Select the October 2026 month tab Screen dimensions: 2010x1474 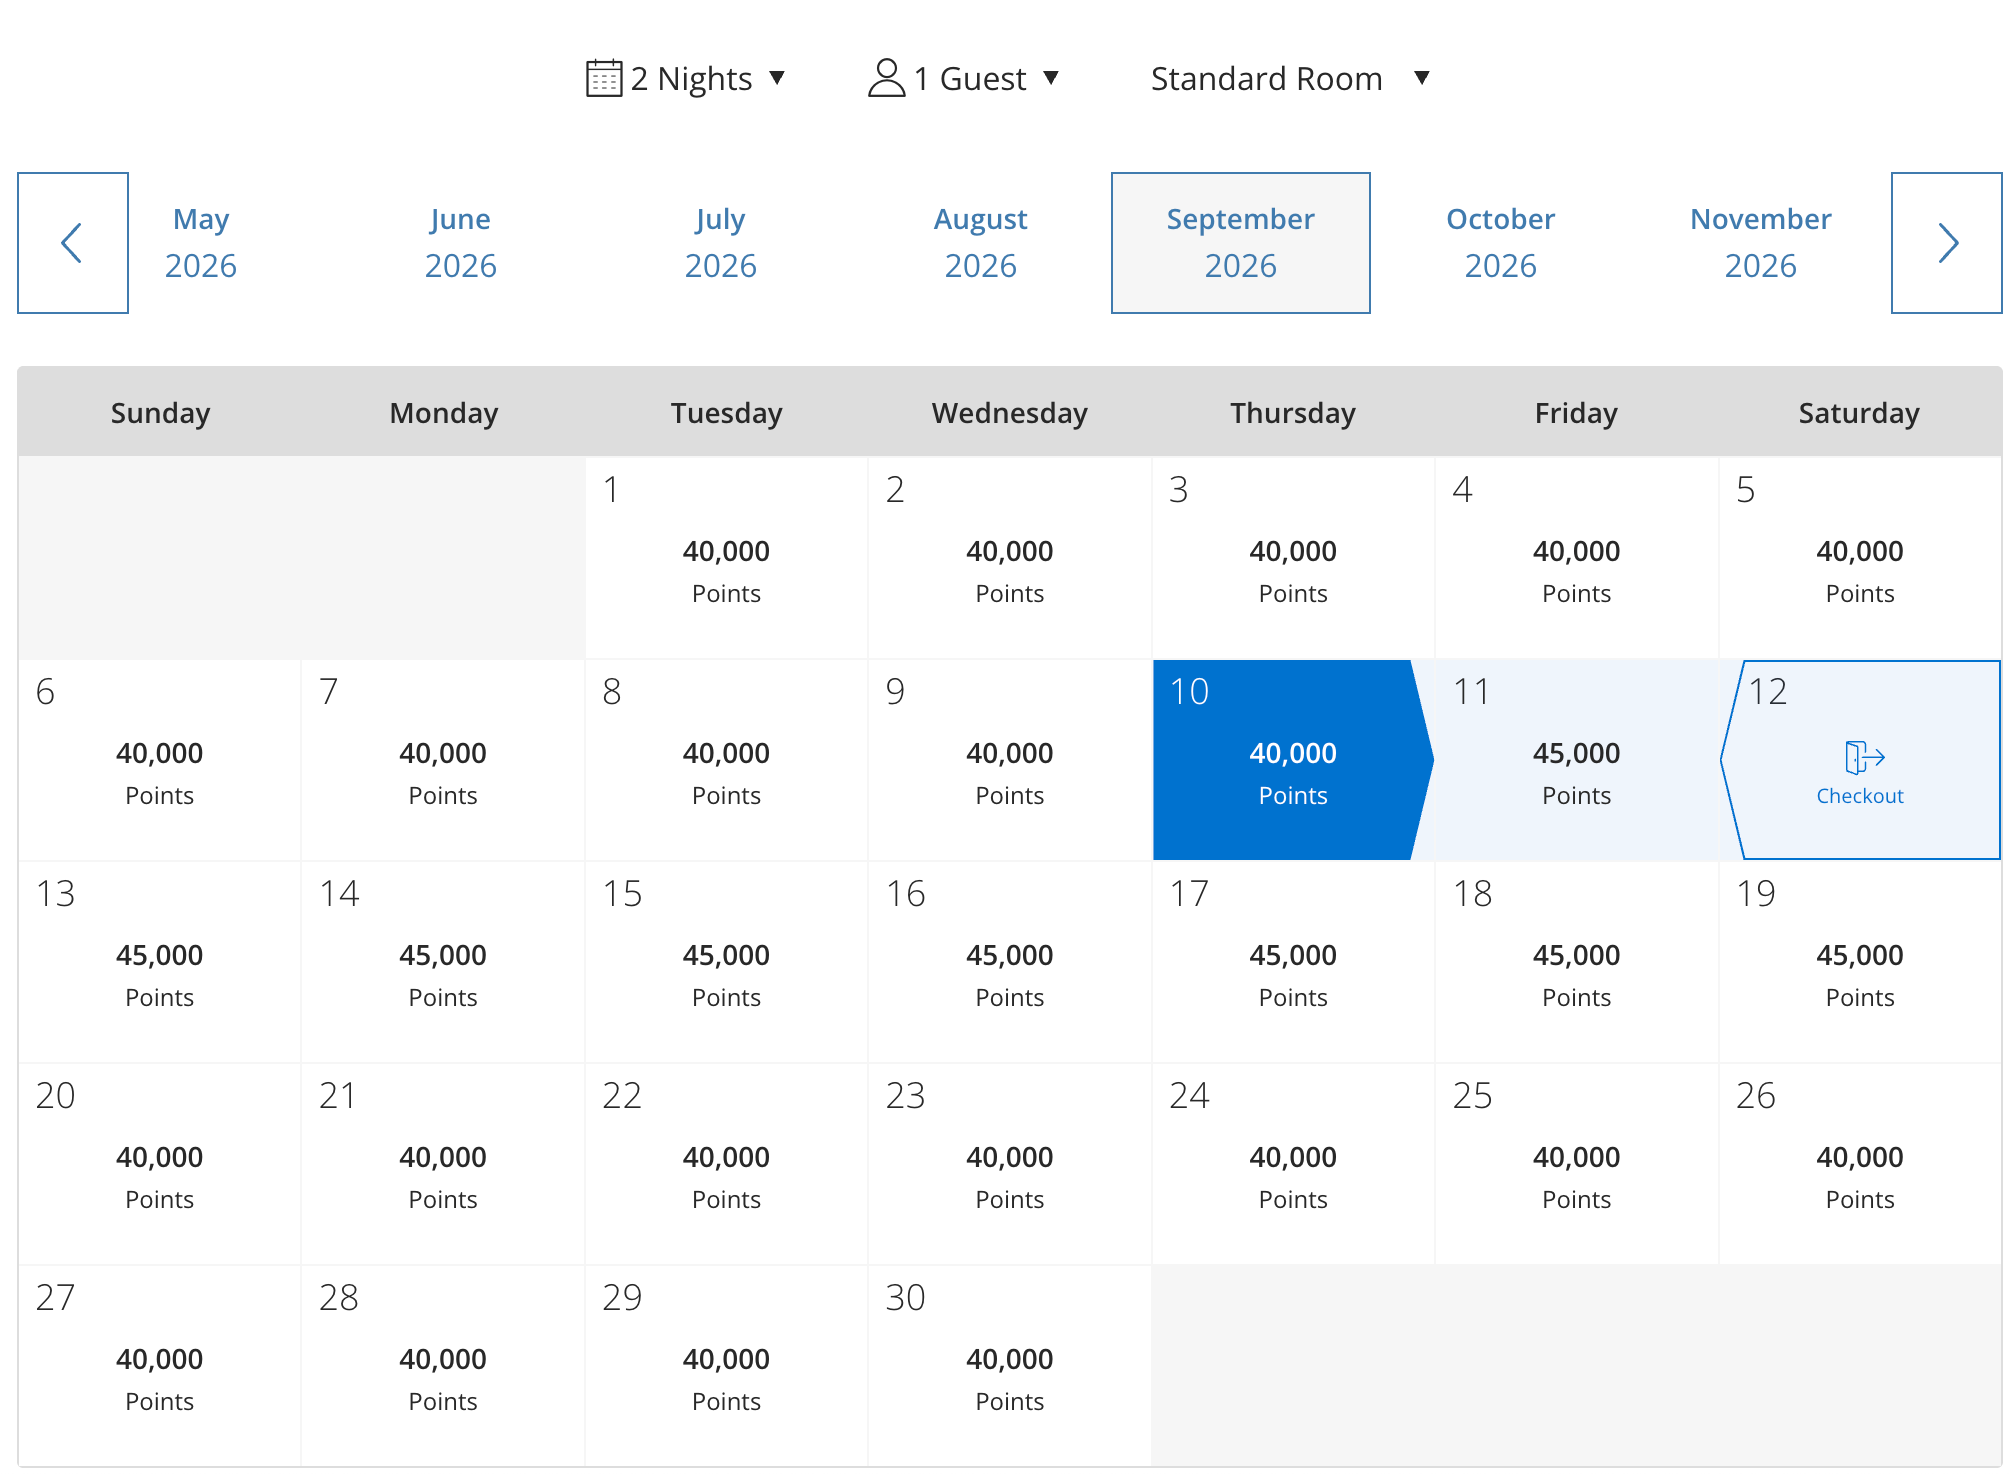click(1500, 243)
